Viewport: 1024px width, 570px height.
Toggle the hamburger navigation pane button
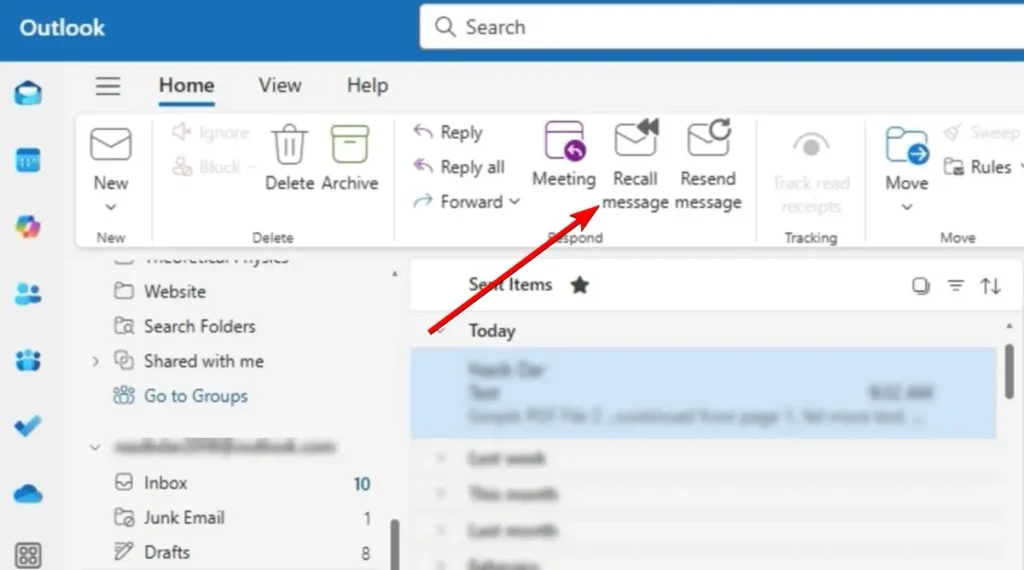(x=108, y=86)
